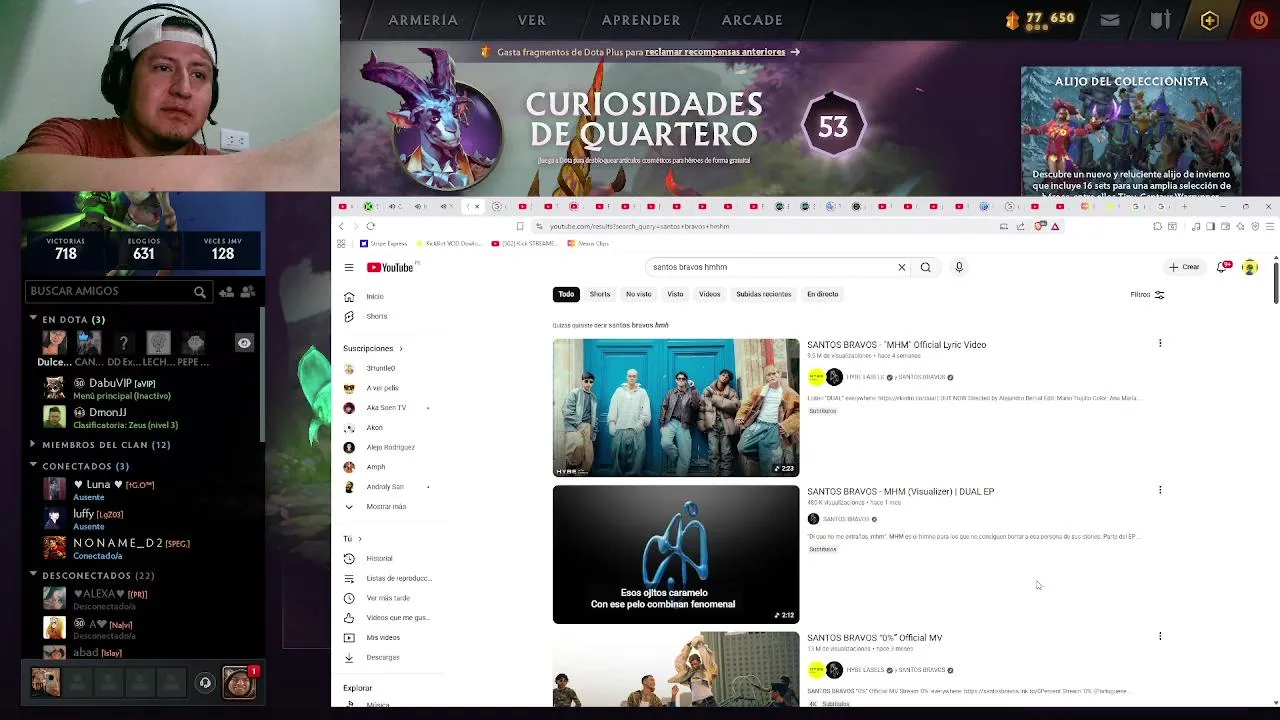
Task: Expand MIEMBROS DEL CLAN group
Action: 33,444
